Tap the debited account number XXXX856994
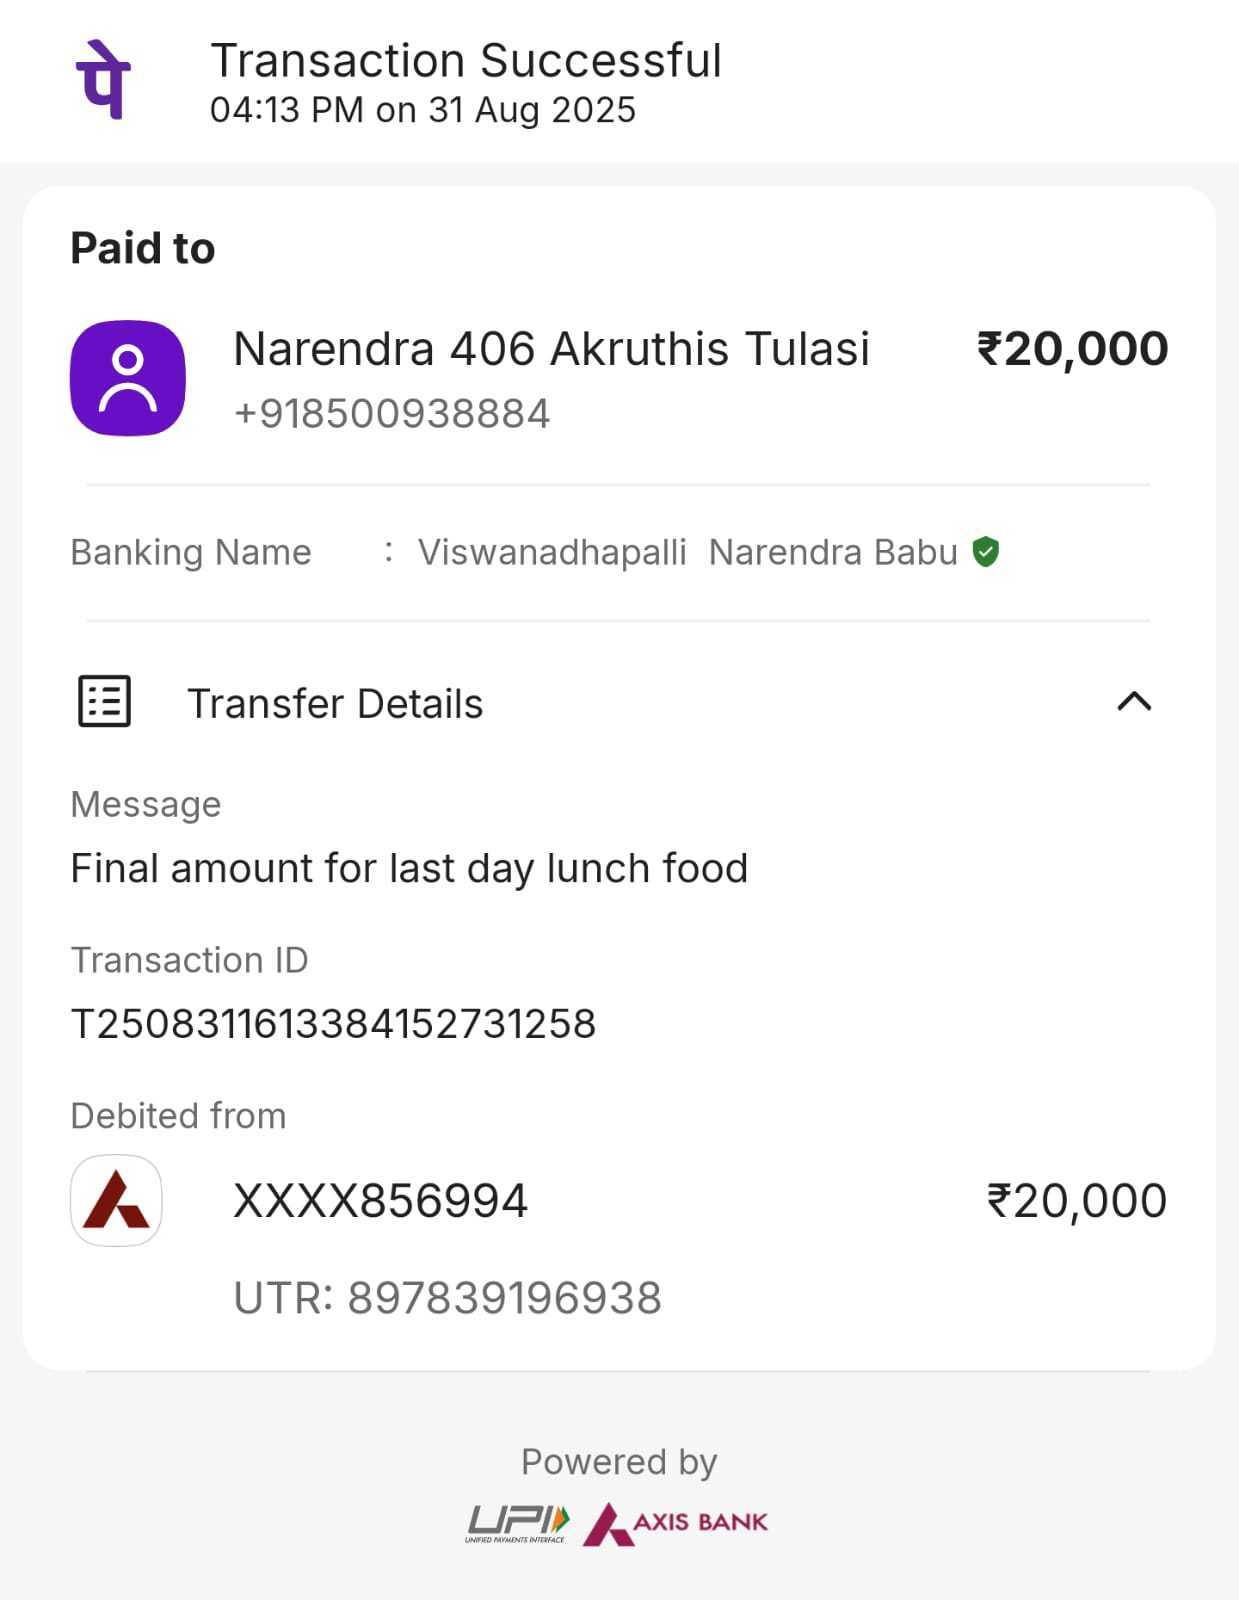The width and height of the screenshot is (1239, 1600). 380,1200
